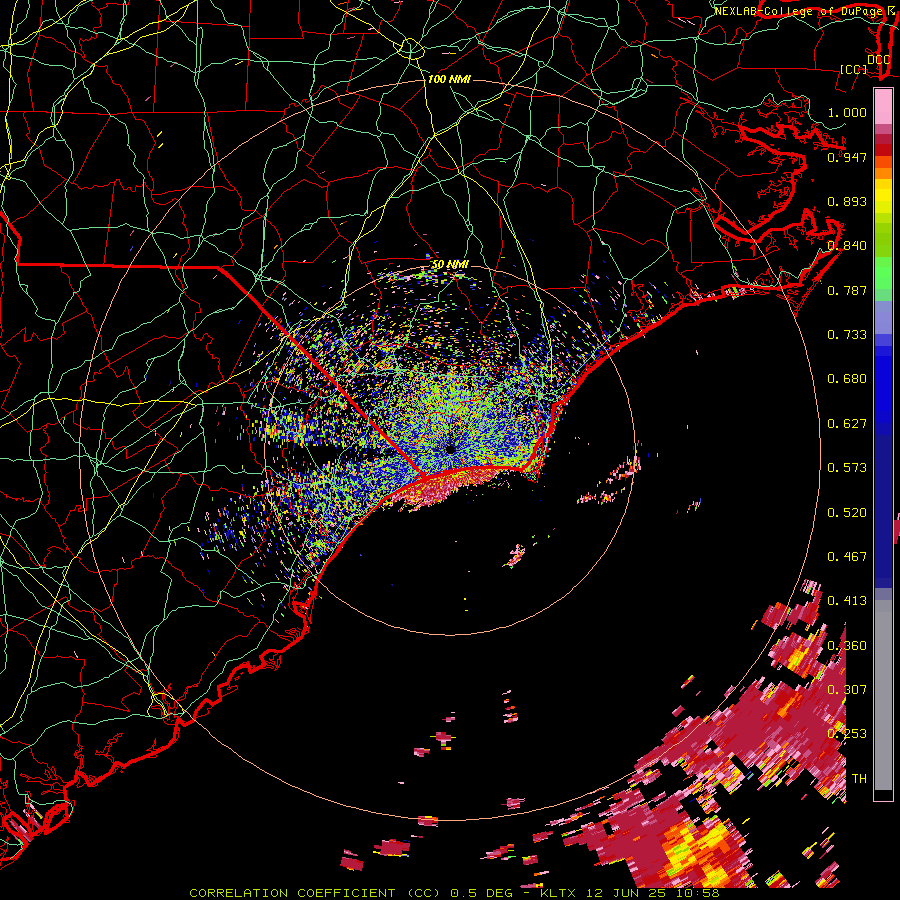Click the 100 NMI range ring label
Viewport: 900px width, 900px height.
coord(449,79)
